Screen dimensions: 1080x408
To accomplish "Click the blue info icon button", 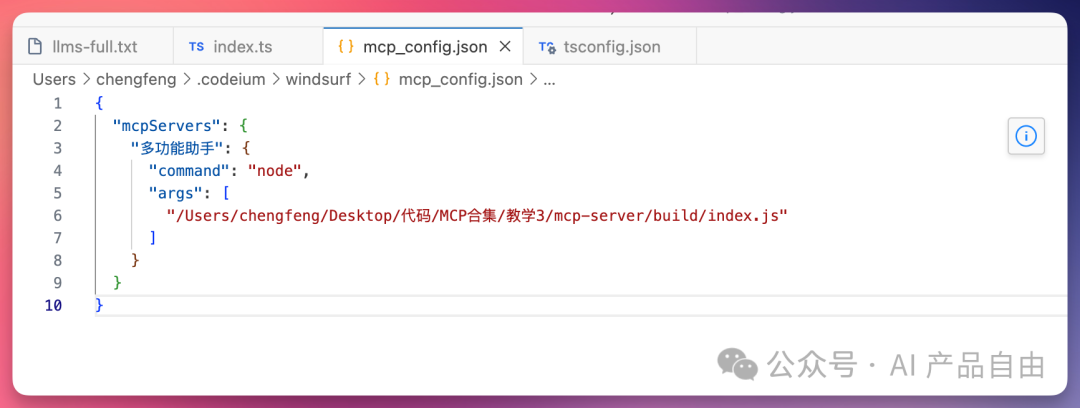I will coord(1026,136).
